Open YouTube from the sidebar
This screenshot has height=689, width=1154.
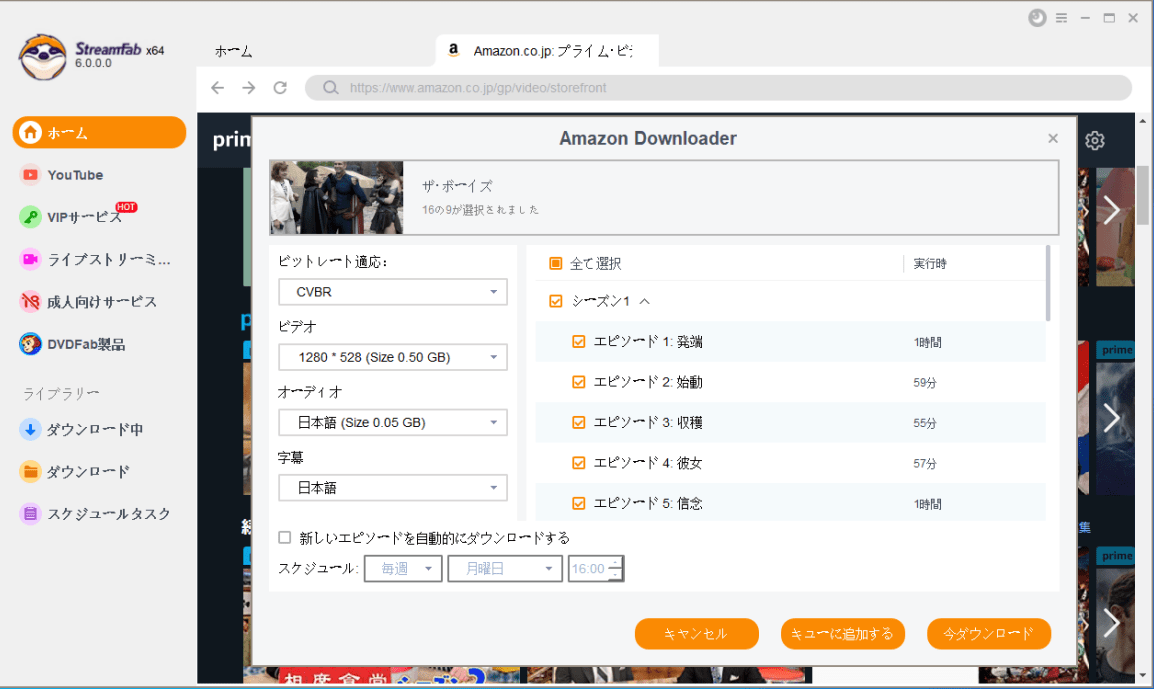click(75, 175)
